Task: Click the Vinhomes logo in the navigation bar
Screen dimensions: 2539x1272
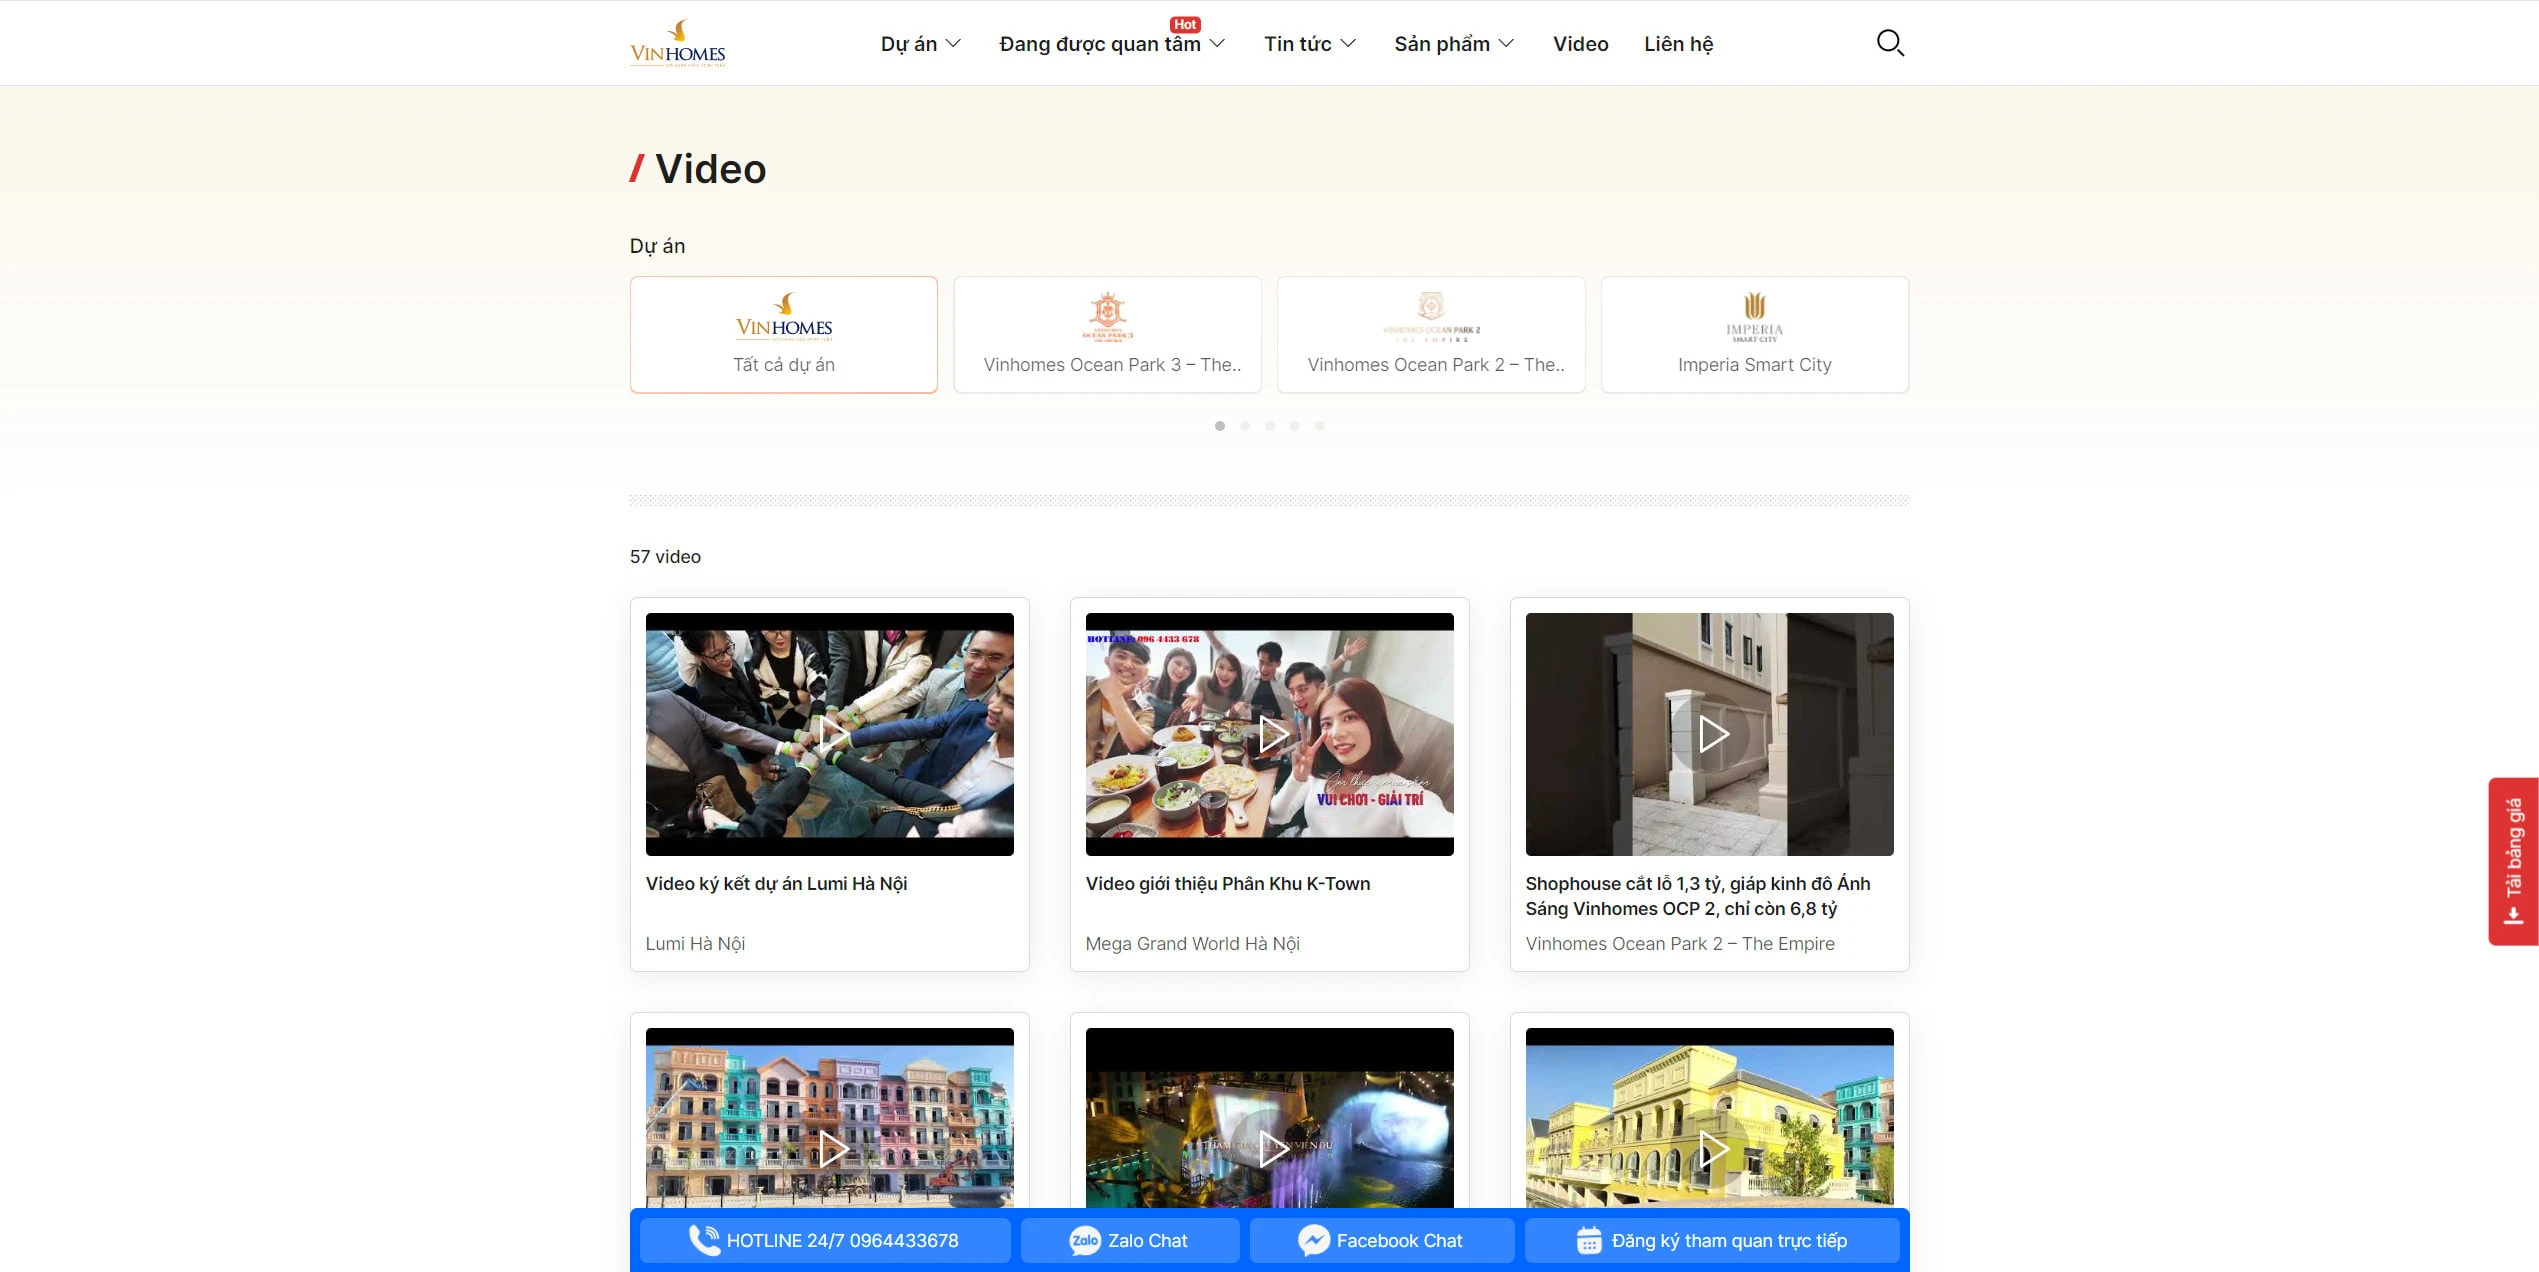Action: coord(677,43)
